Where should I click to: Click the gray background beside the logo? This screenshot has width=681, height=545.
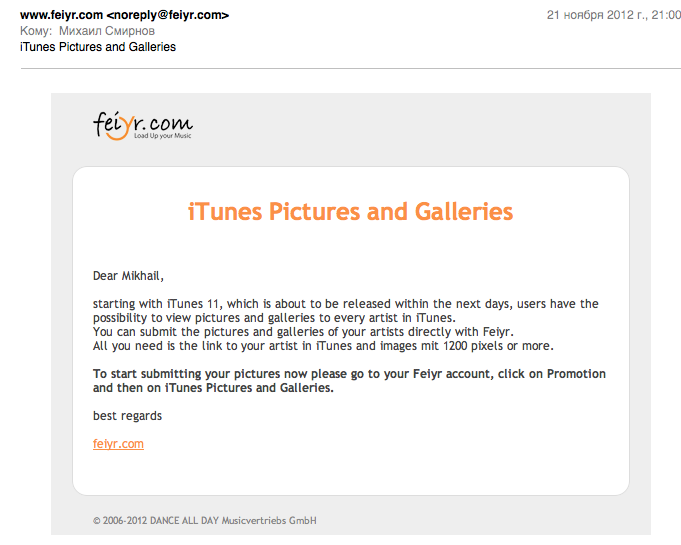[391, 126]
